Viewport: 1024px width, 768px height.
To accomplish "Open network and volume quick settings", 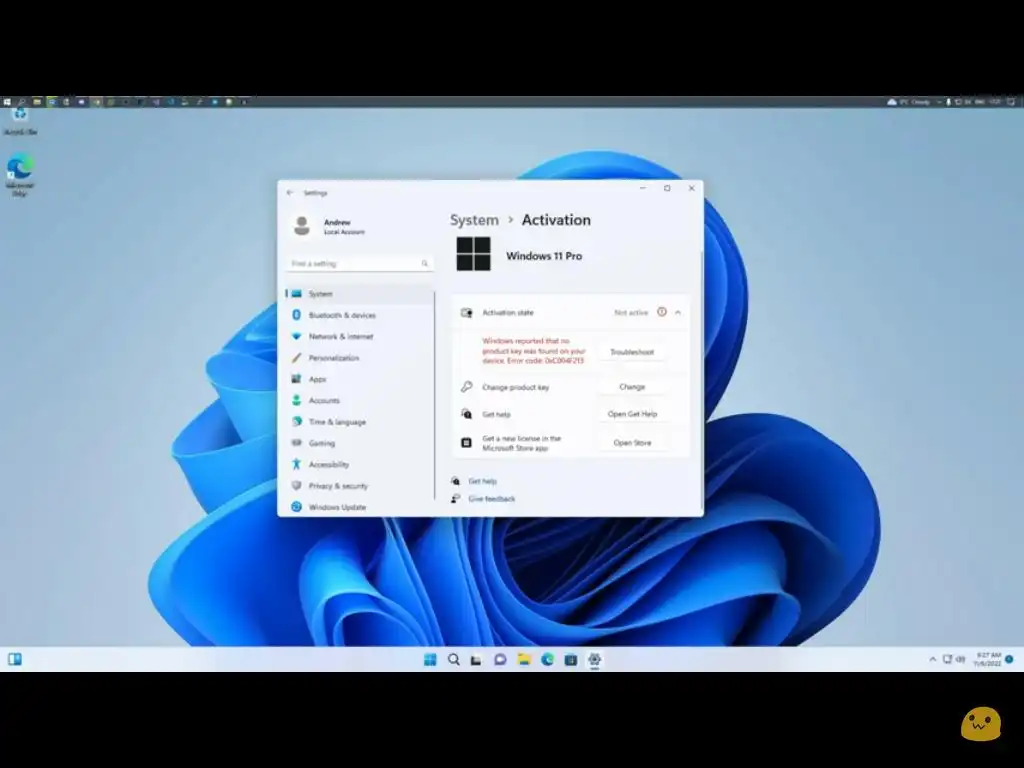I will pyautogui.click(x=953, y=660).
